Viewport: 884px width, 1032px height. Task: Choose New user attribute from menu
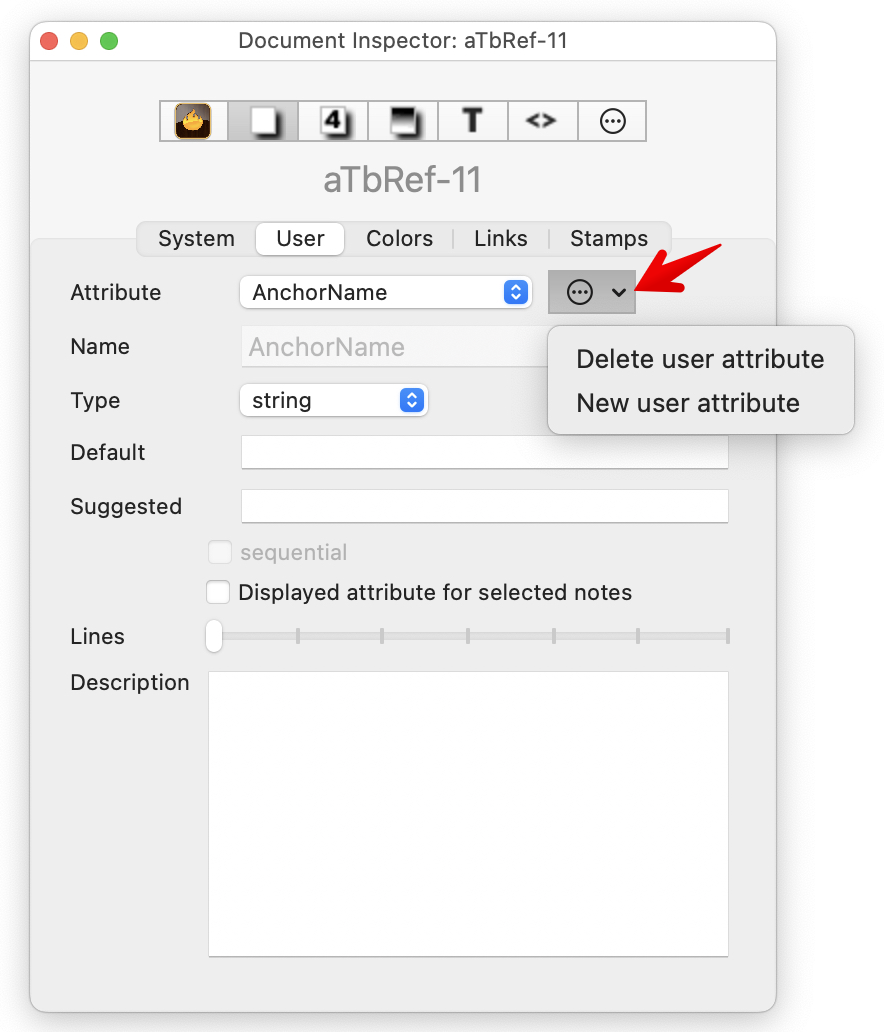point(688,403)
